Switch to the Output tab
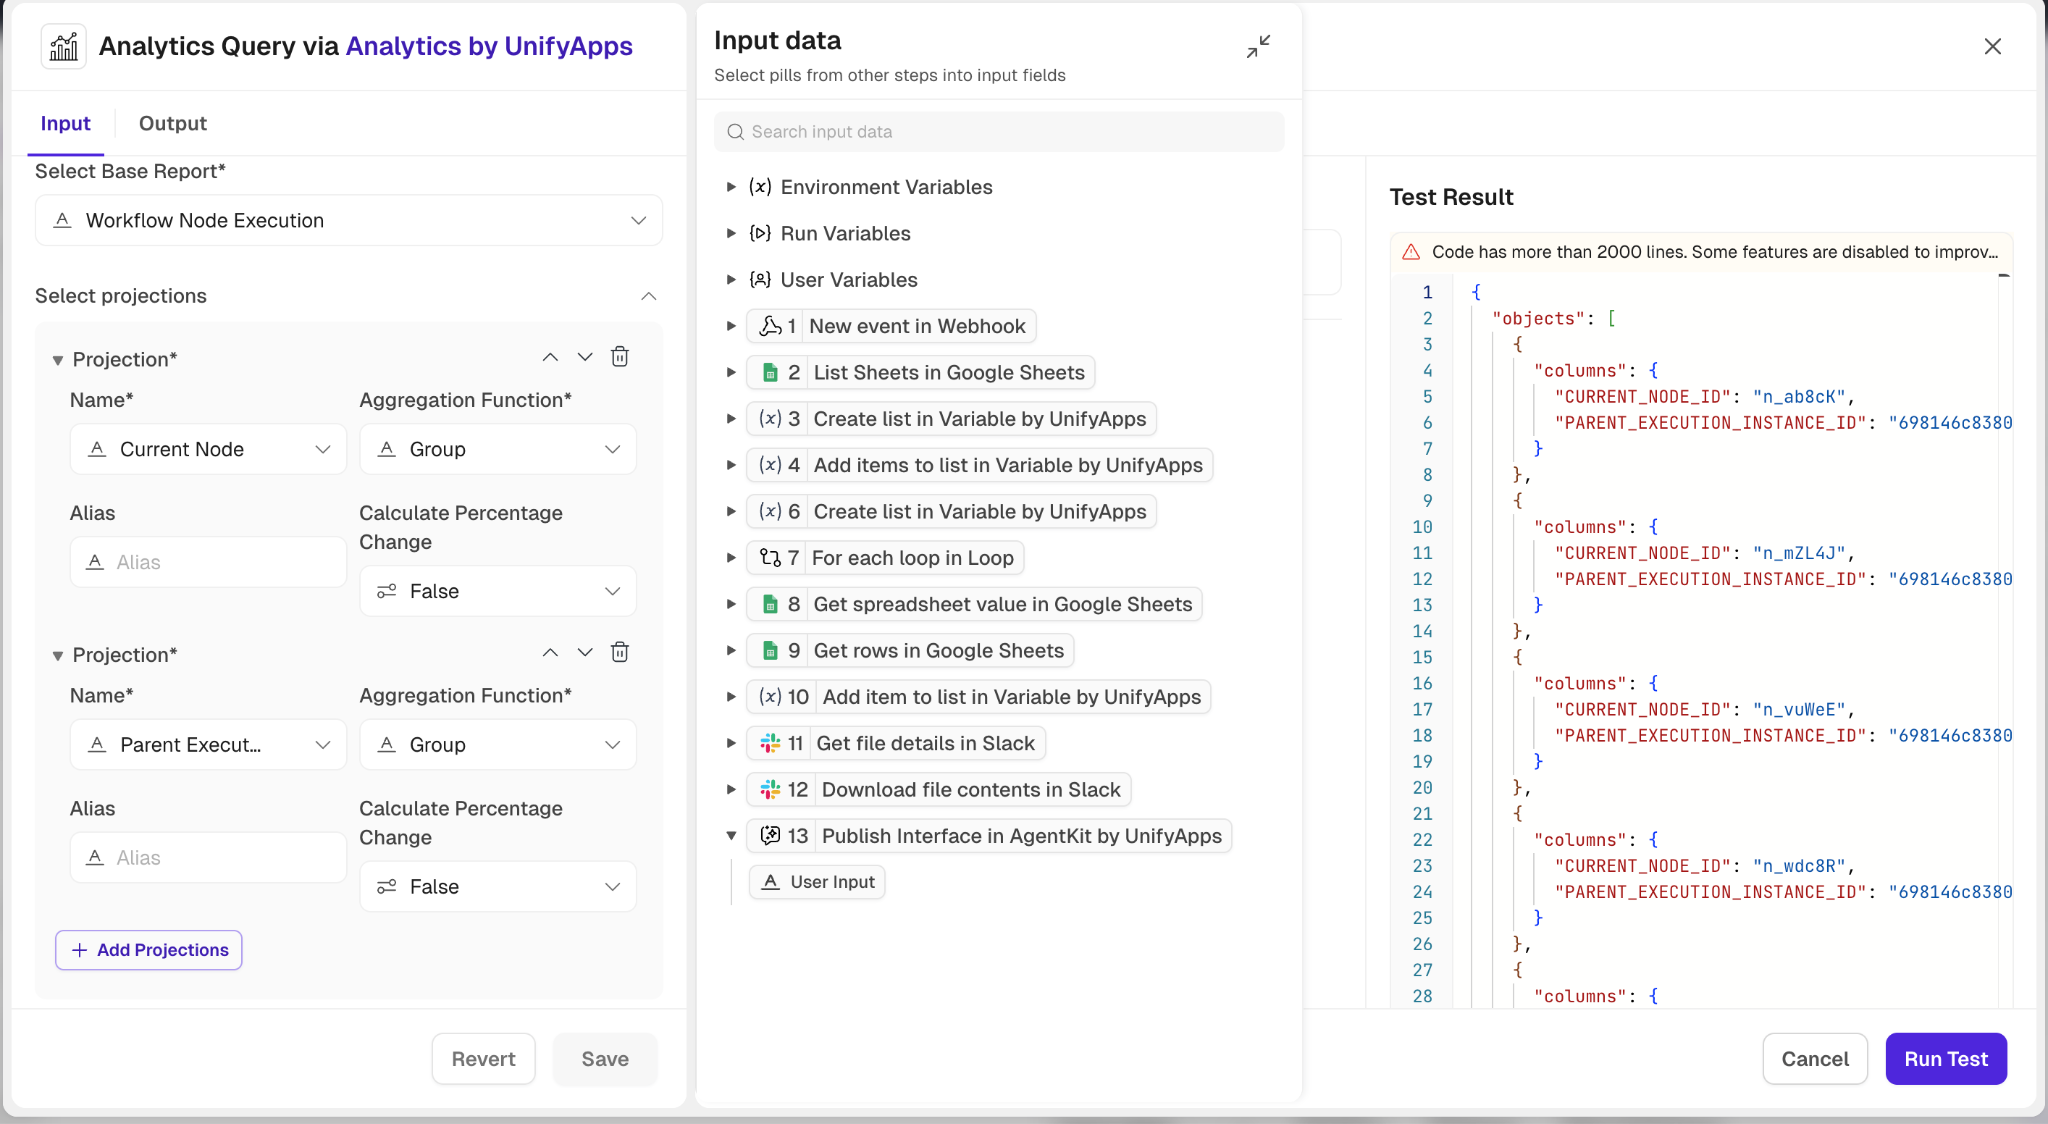This screenshot has width=2048, height=1124. [x=172, y=123]
